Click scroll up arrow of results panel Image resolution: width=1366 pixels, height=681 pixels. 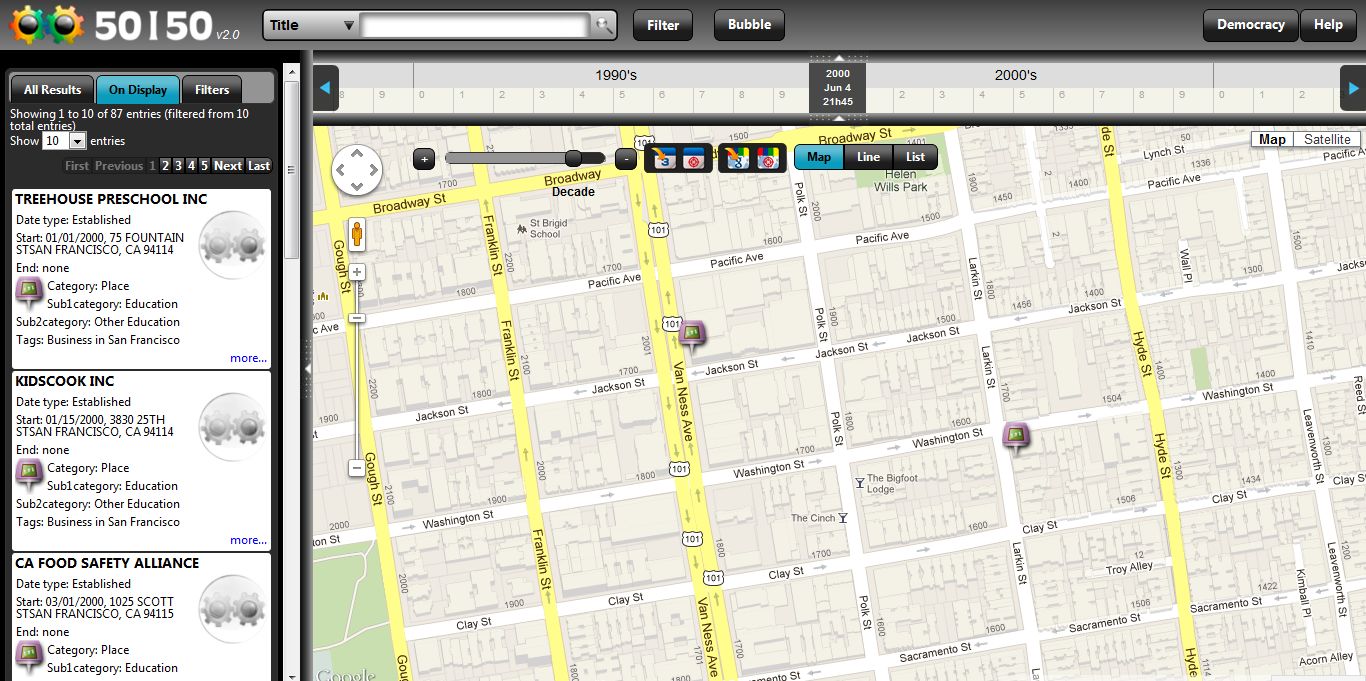click(292, 72)
